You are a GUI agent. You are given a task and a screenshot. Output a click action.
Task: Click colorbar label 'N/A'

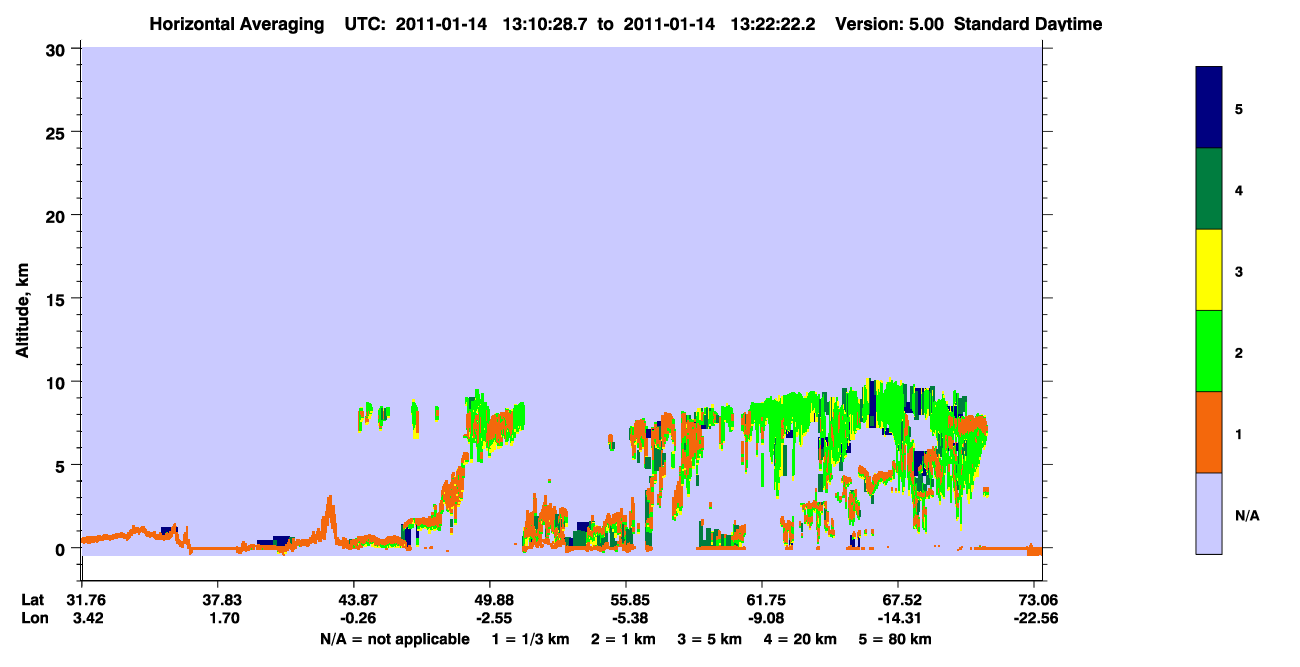tap(1247, 515)
